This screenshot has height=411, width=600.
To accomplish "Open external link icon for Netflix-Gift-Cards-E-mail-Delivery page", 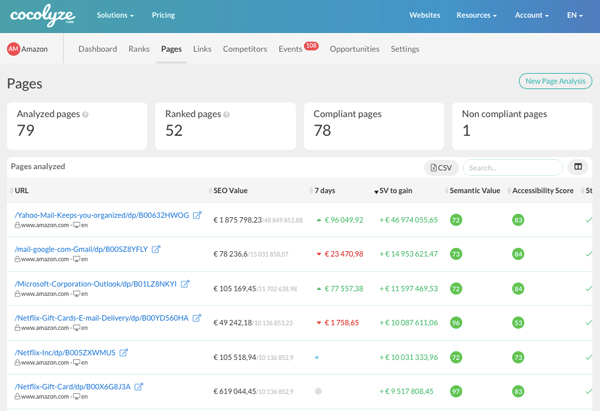I will pos(197,318).
